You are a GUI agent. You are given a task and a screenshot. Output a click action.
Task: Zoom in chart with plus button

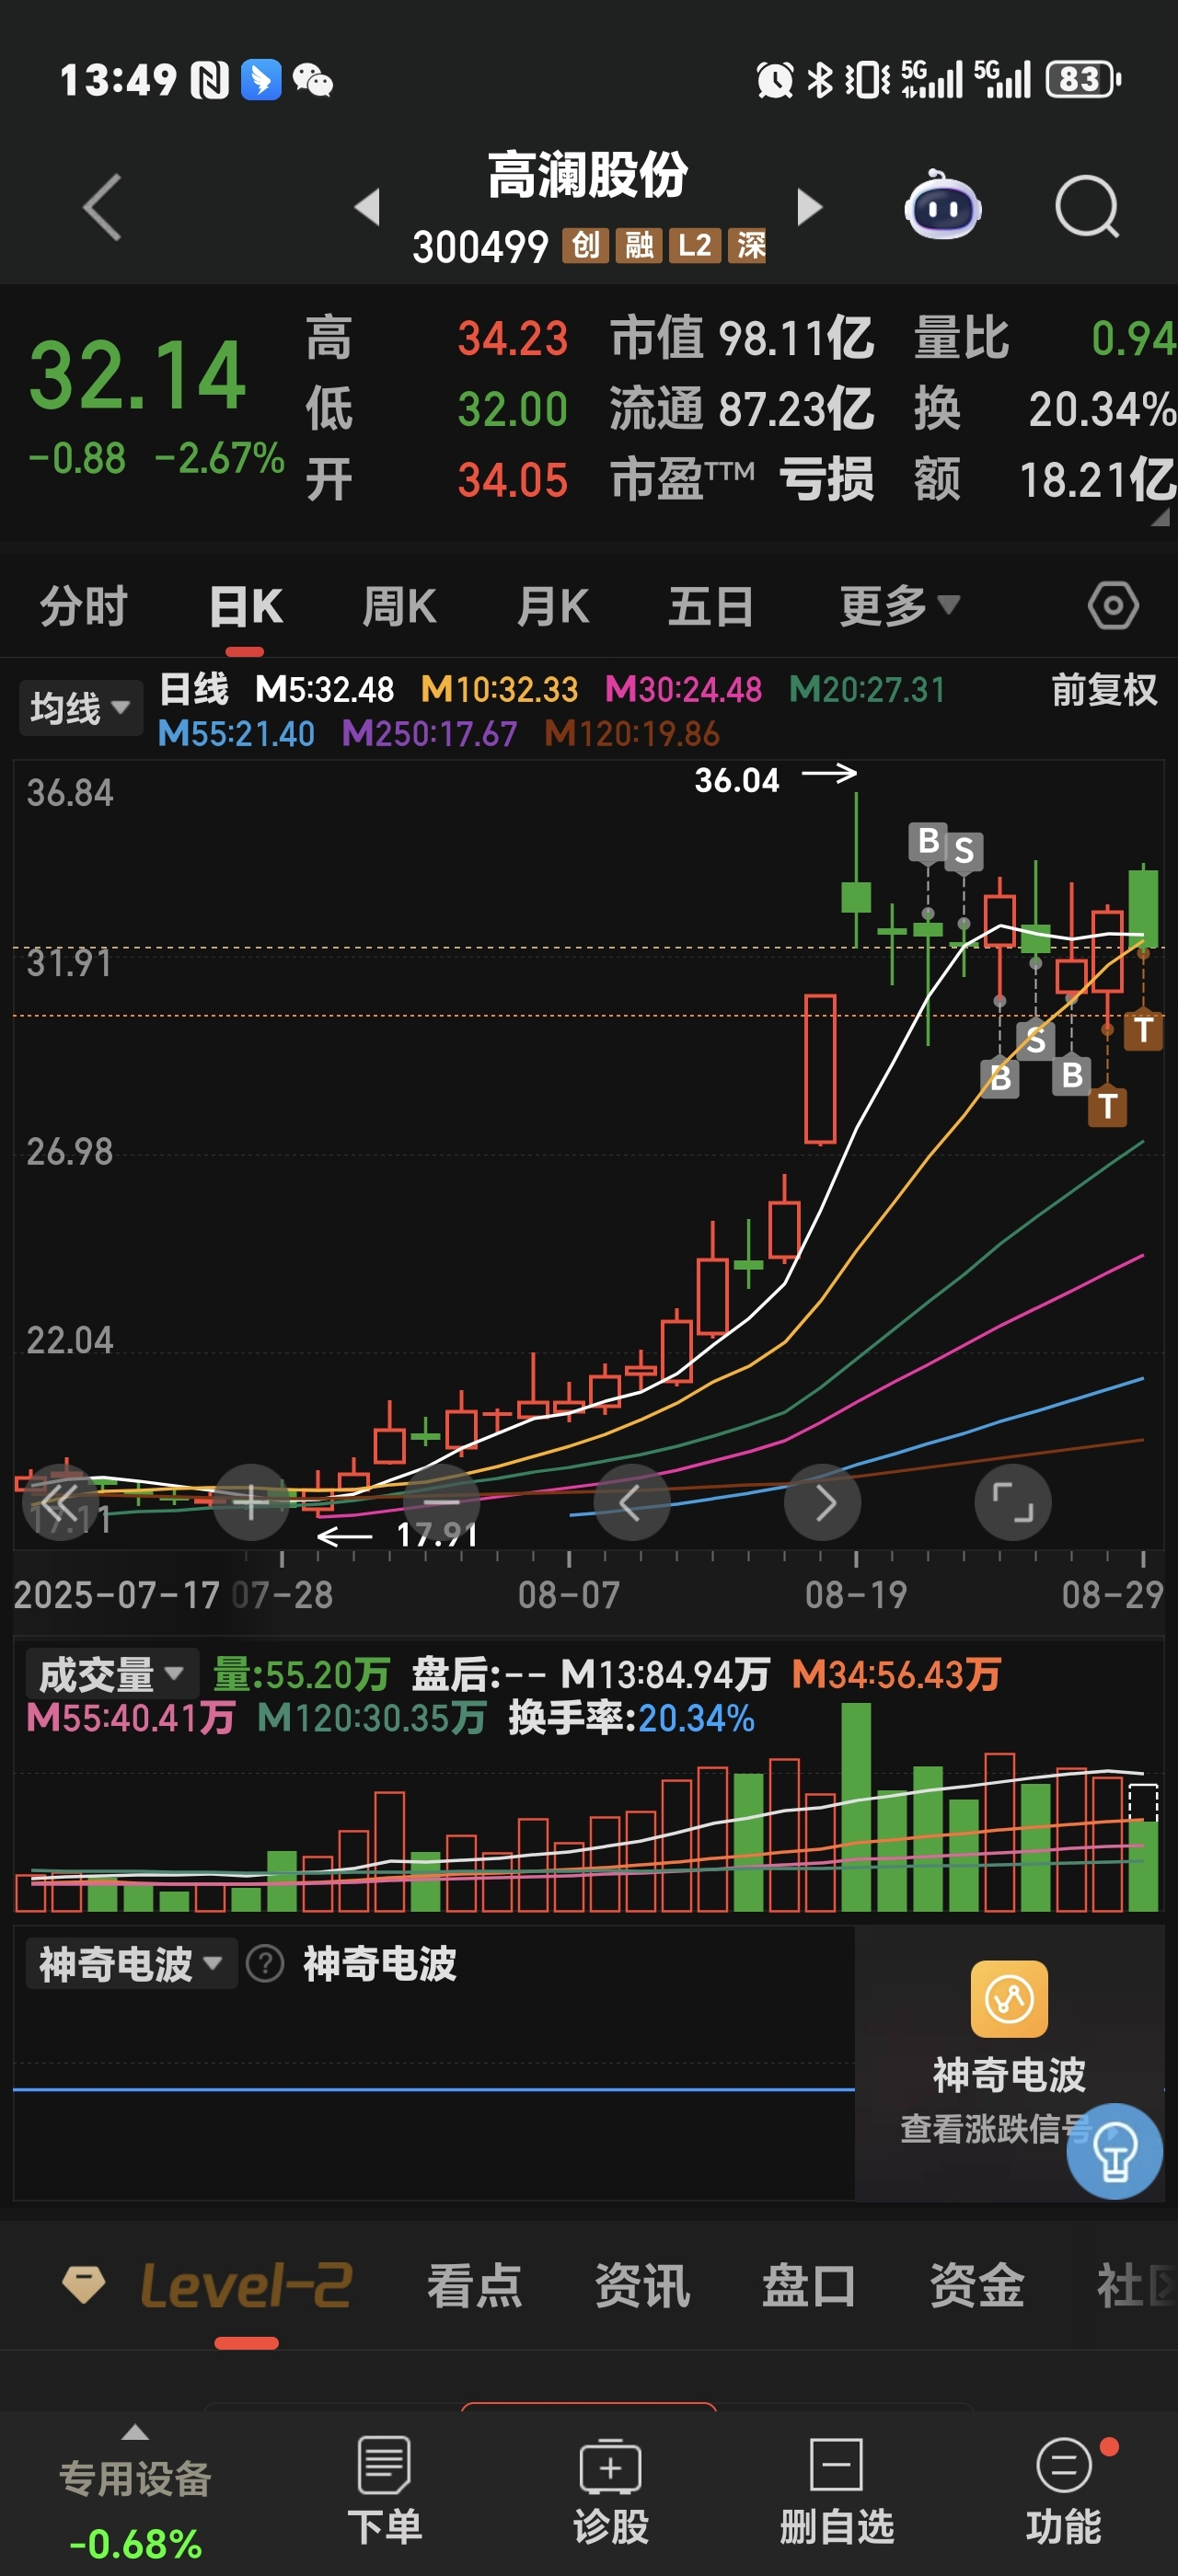[x=251, y=1502]
